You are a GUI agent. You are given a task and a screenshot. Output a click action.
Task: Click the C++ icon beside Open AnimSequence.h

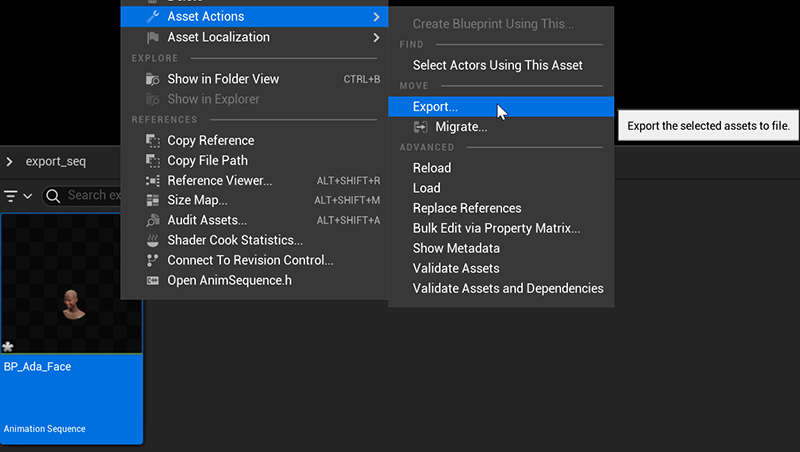[x=153, y=281]
